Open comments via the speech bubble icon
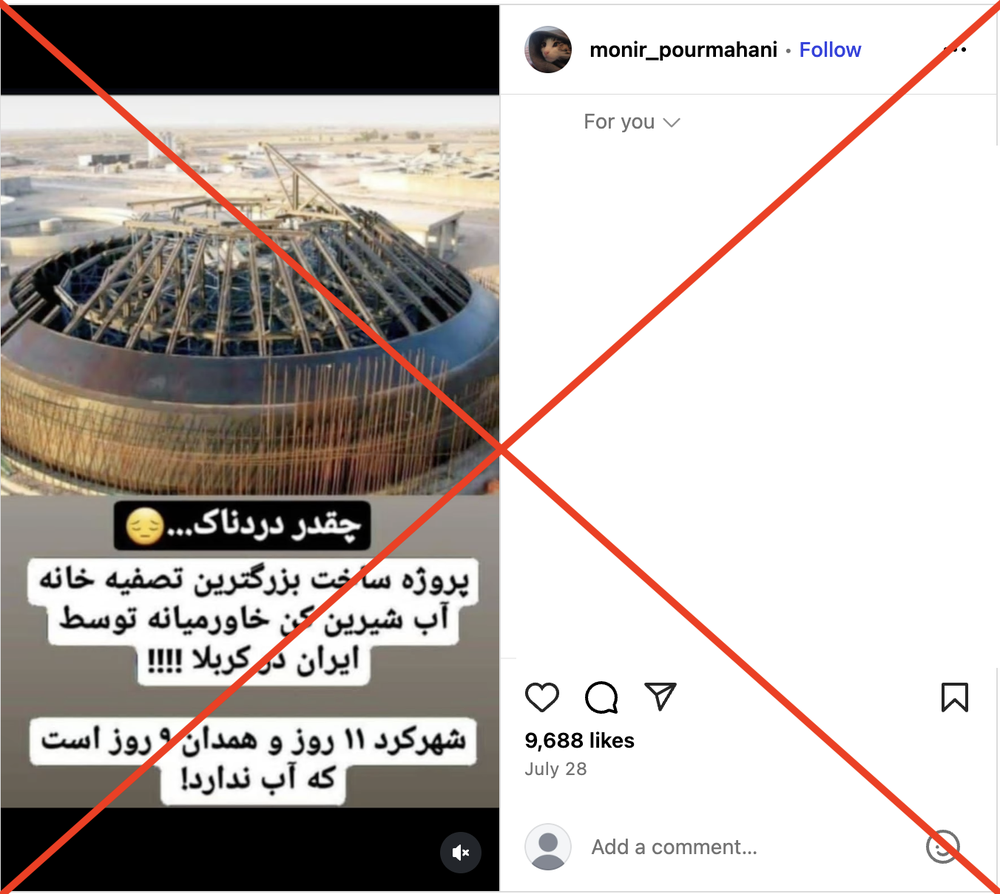This screenshot has height=894, width=1000. click(x=601, y=696)
